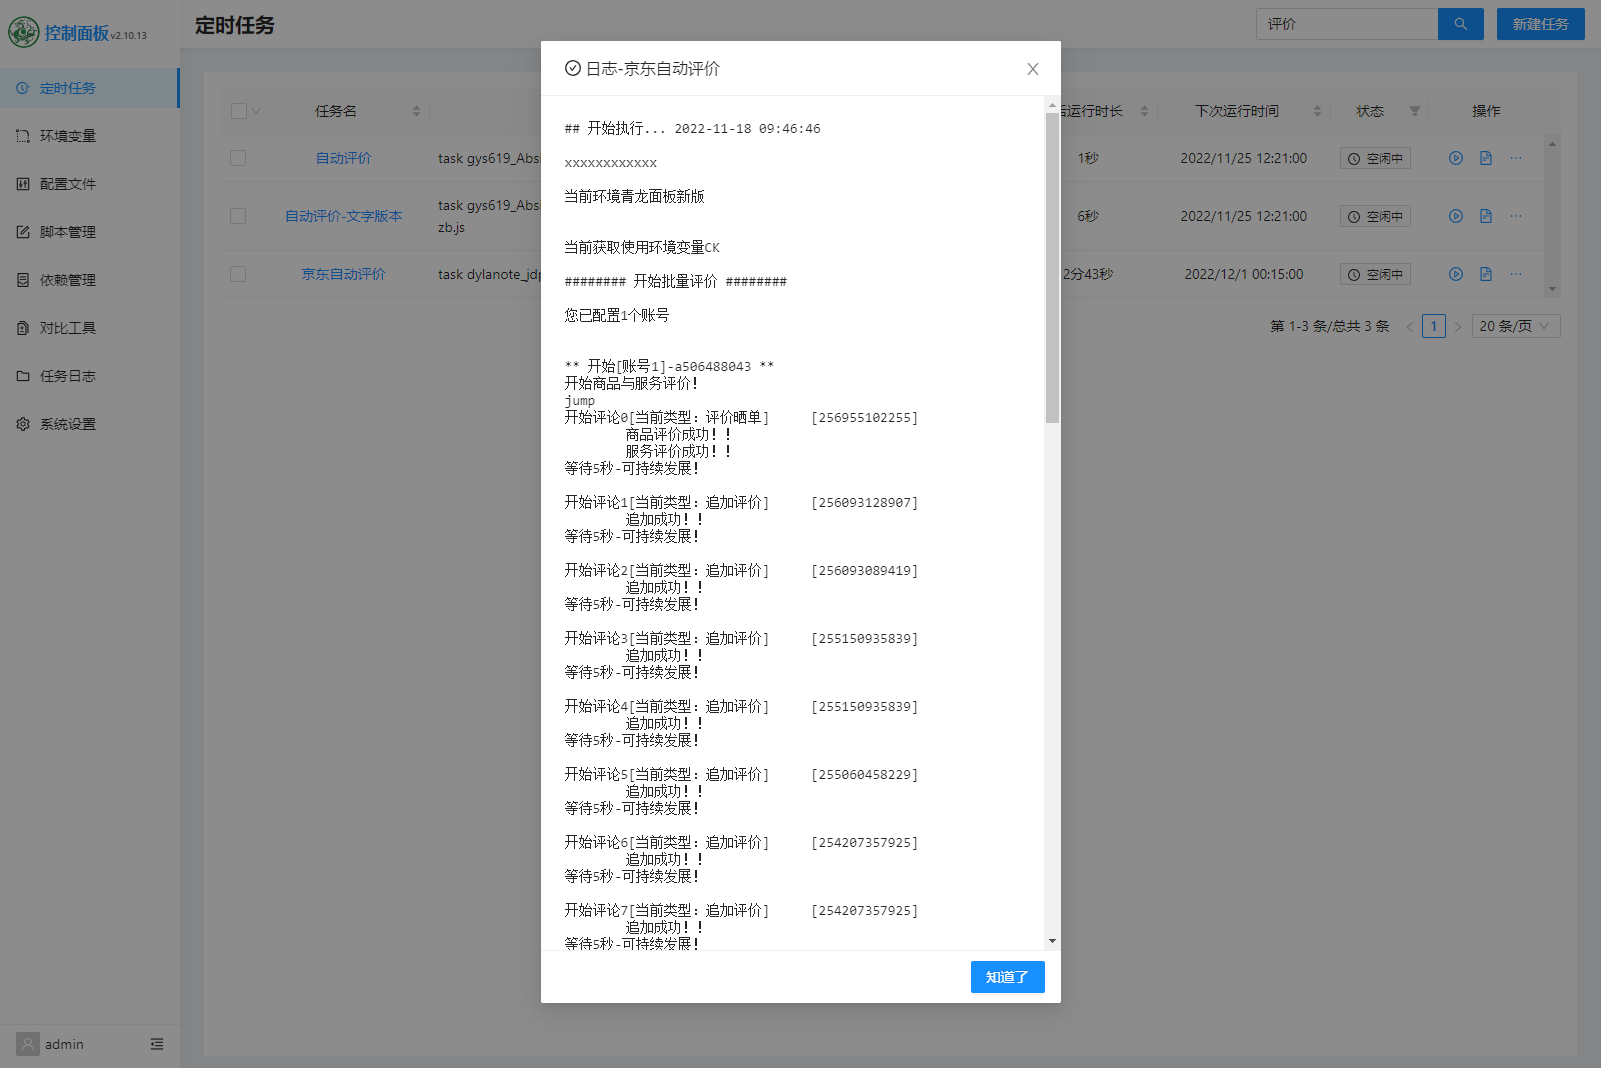Screen dimensions: 1601x1068
Task: Select the 依赖管理 icon in the sidebar
Action: pyautogui.click(x=22, y=279)
